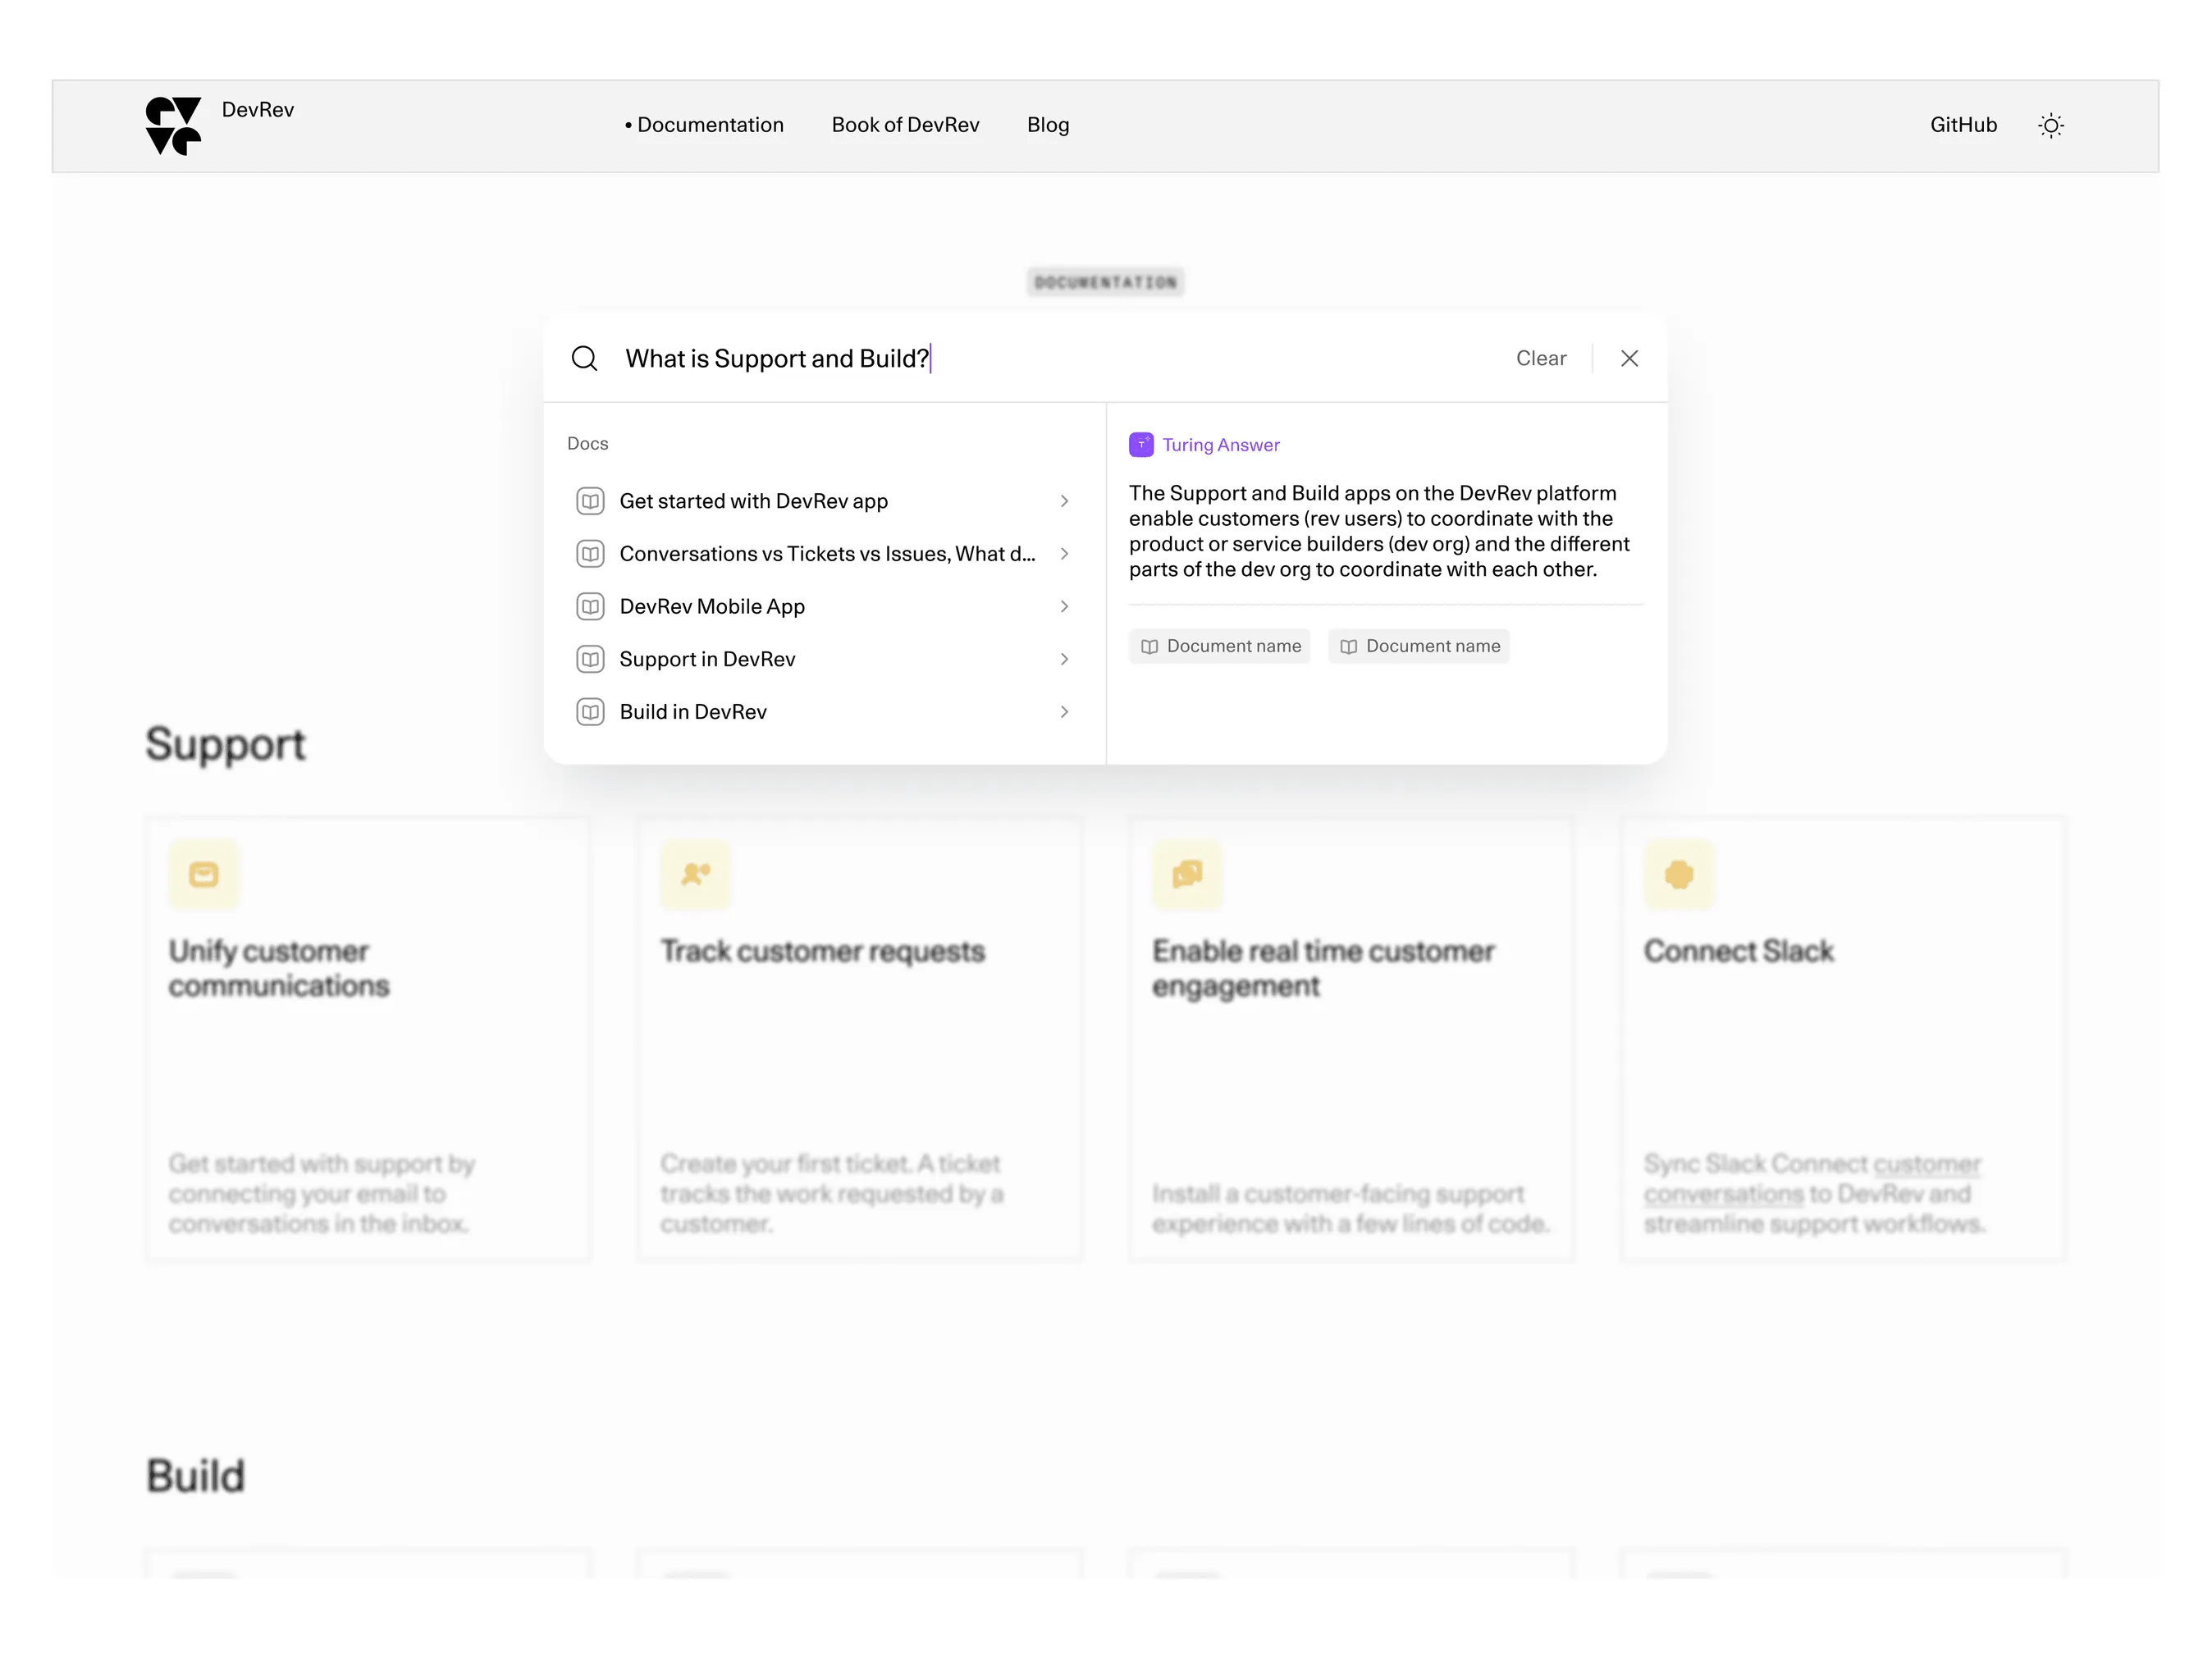Click the book icon beside Build in DevRev

point(591,712)
